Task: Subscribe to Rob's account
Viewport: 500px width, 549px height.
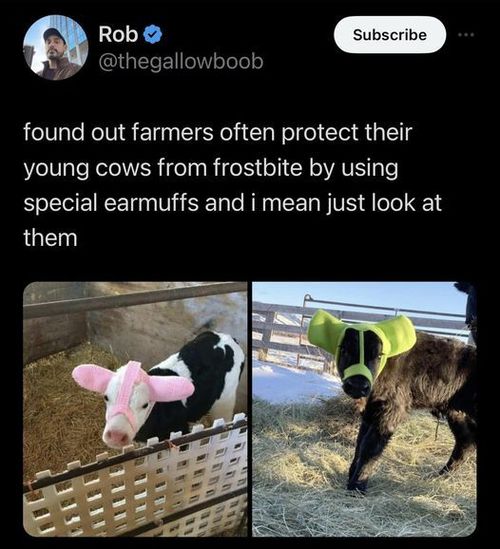Action: (390, 35)
